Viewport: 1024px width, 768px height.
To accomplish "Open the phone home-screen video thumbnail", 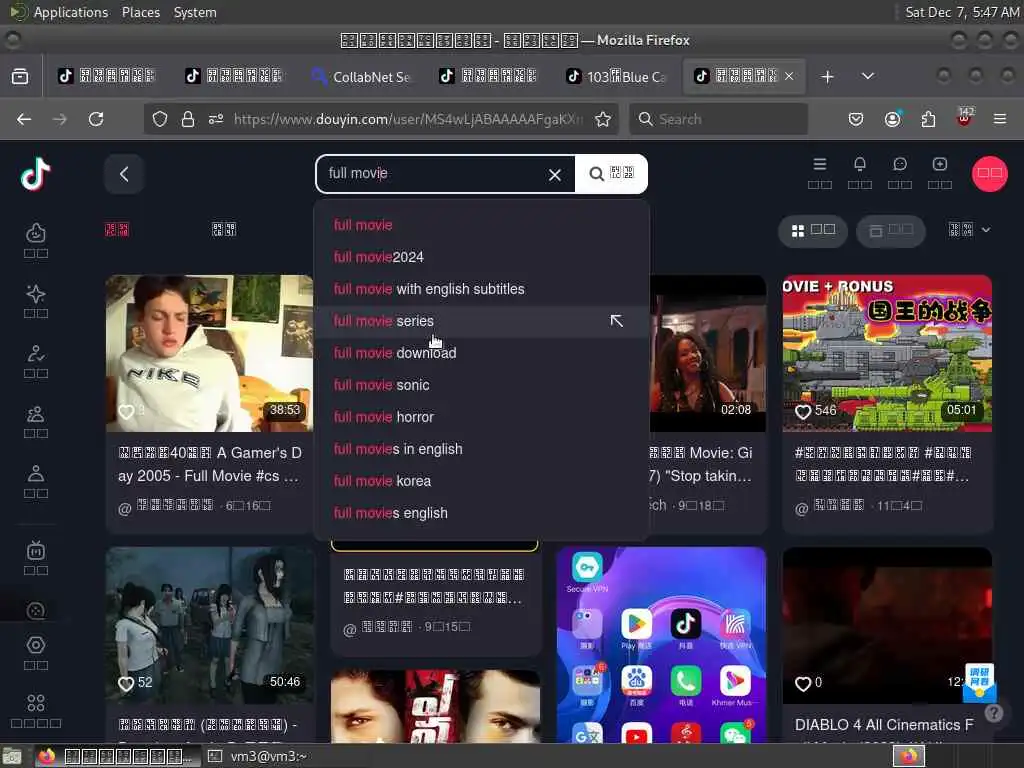I will (661, 645).
